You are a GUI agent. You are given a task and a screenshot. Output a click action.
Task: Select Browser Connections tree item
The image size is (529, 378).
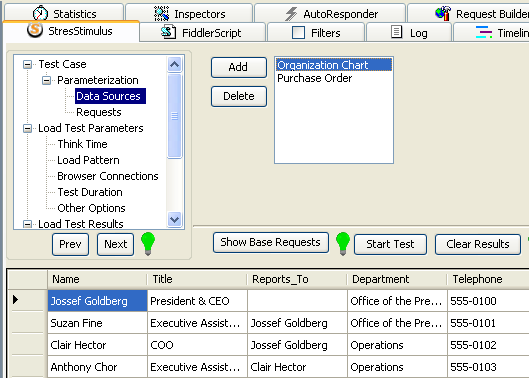[108, 176]
